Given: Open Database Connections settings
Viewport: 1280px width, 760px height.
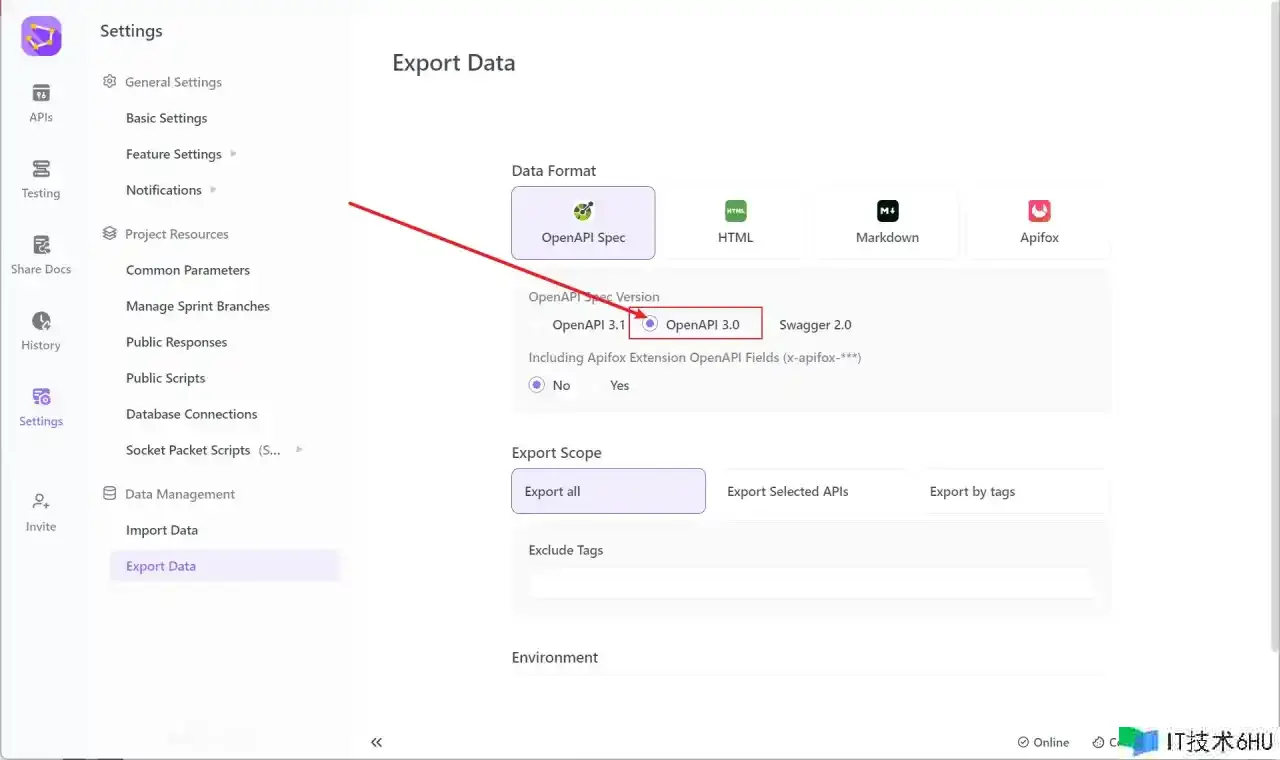Looking at the screenshot, I should pyautogui.click(x=191, y=414).
